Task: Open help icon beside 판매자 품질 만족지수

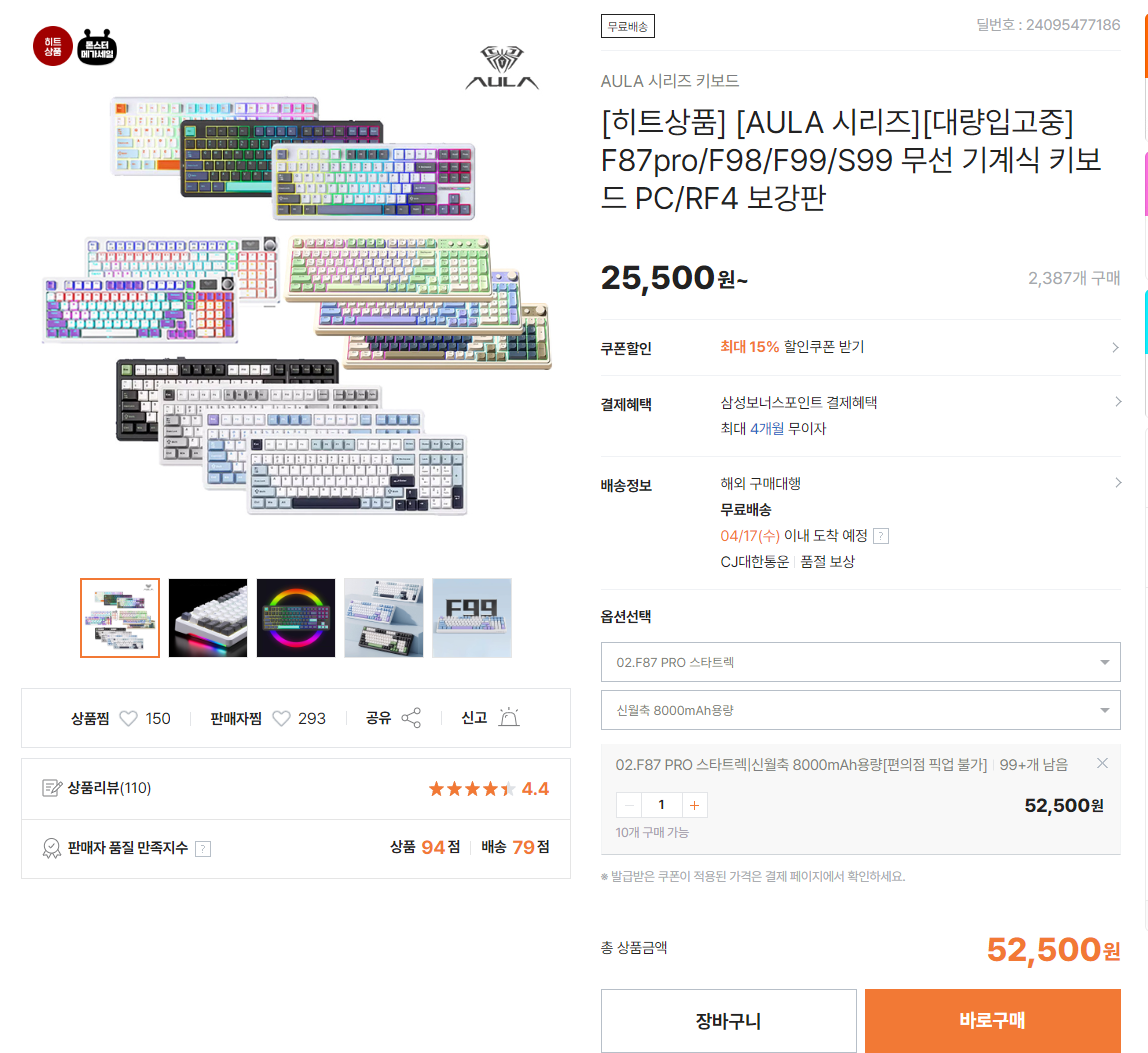Action: click(x=204, y=849)
